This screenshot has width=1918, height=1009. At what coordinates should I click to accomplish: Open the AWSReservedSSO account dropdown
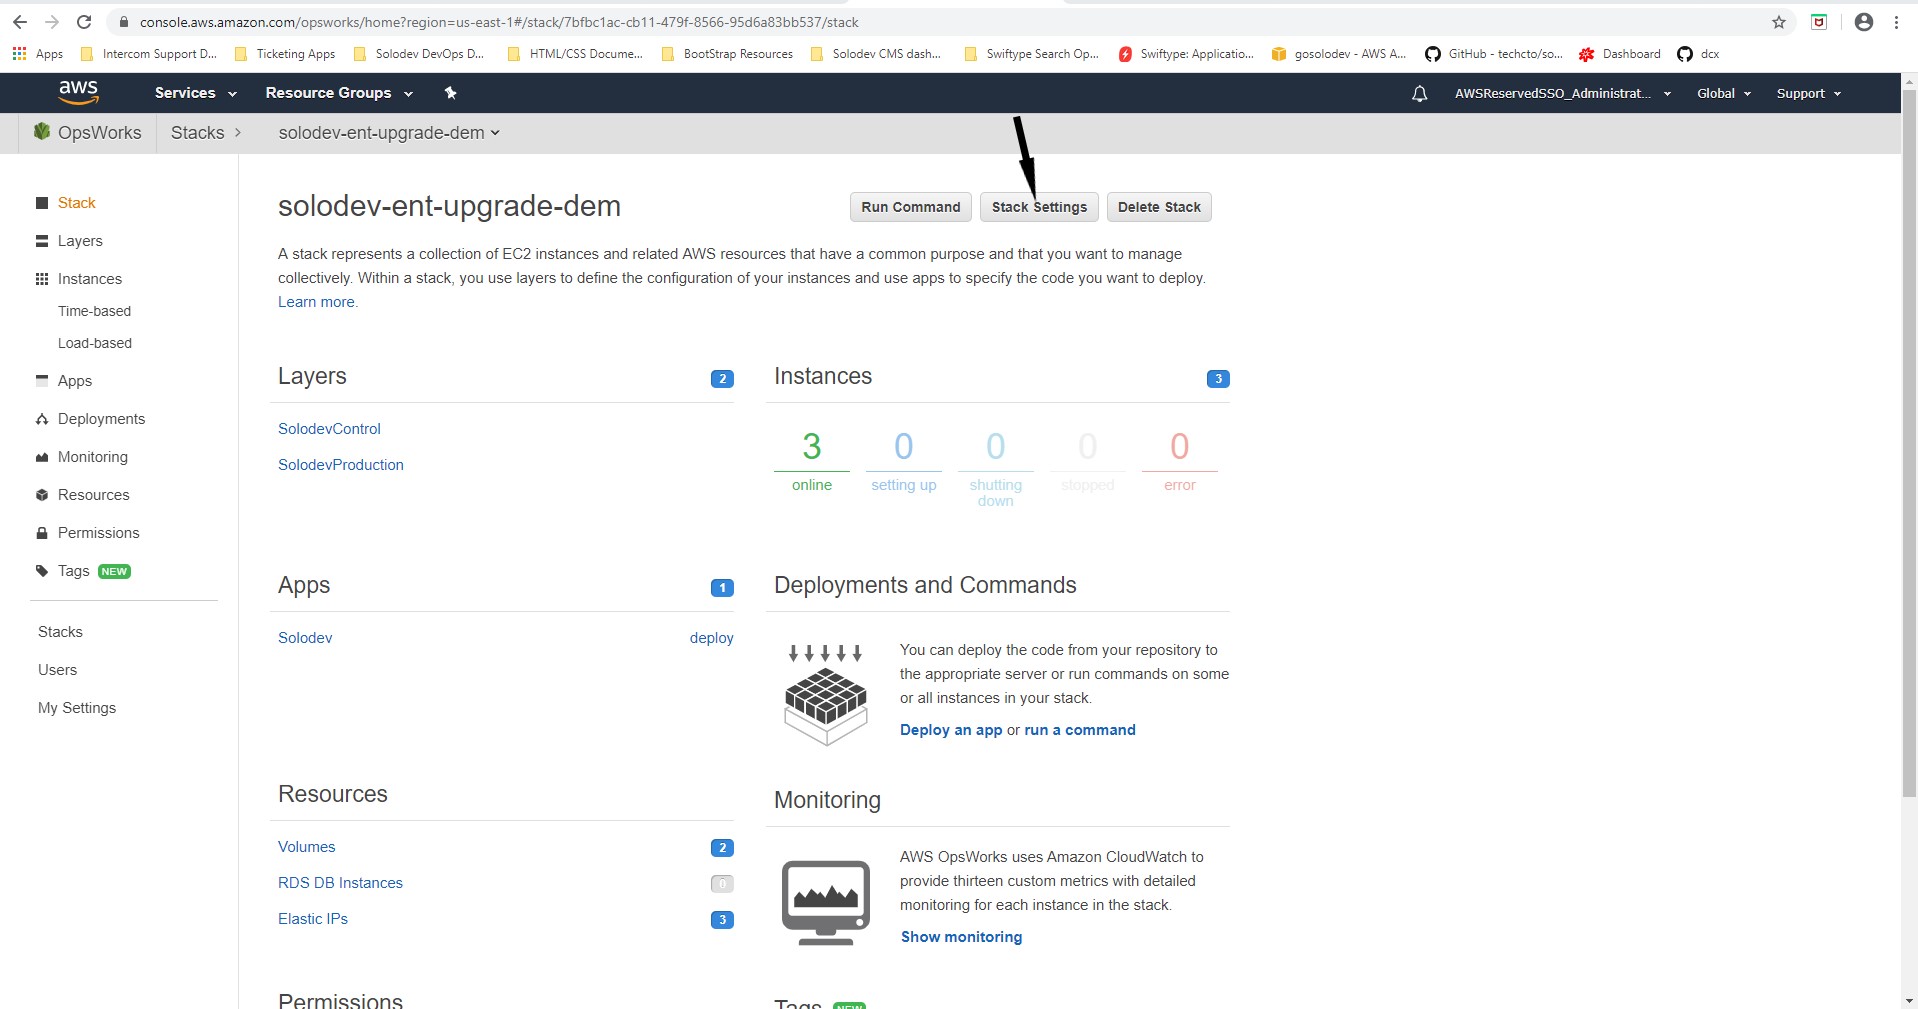pos(1562,93)
